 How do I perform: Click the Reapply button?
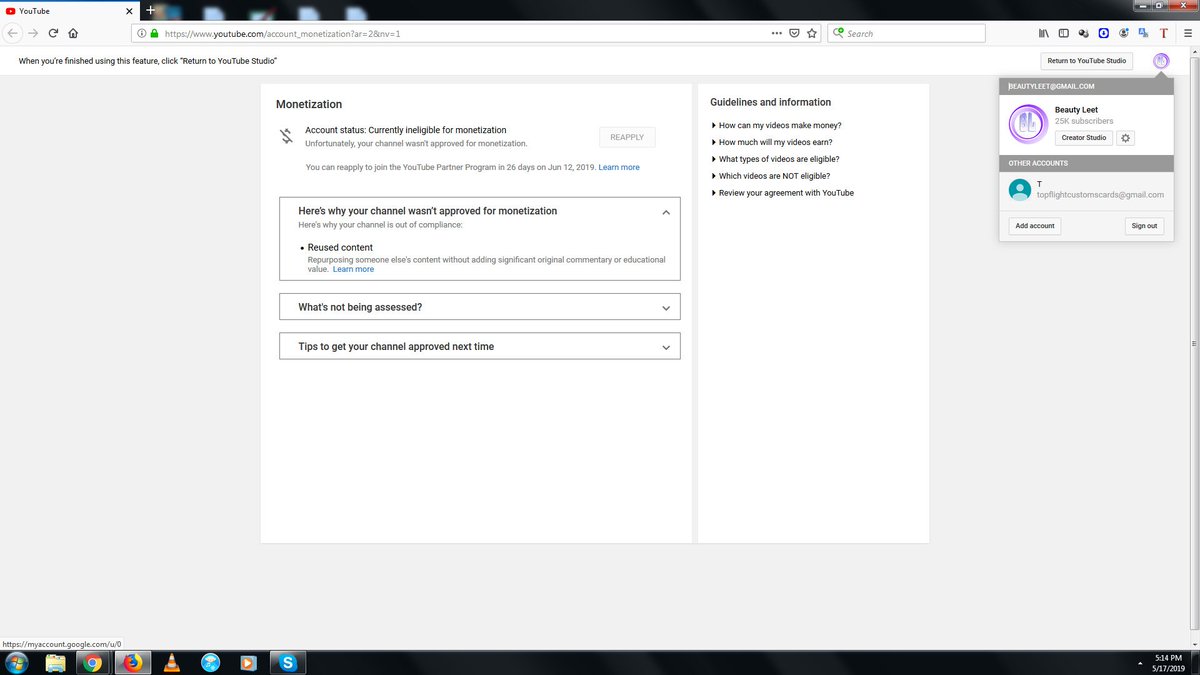point(627,137)
